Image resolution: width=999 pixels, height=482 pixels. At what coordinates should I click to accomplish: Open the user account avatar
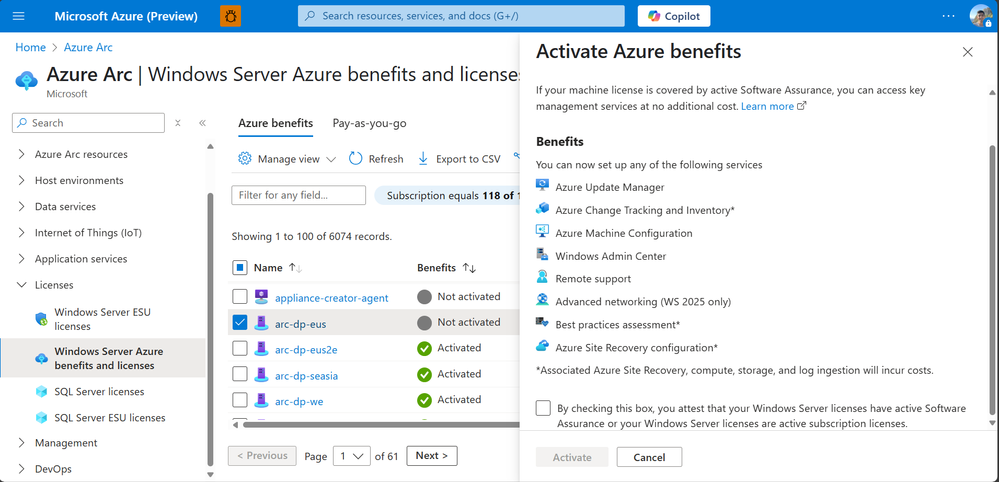click(x=980, y=16)
